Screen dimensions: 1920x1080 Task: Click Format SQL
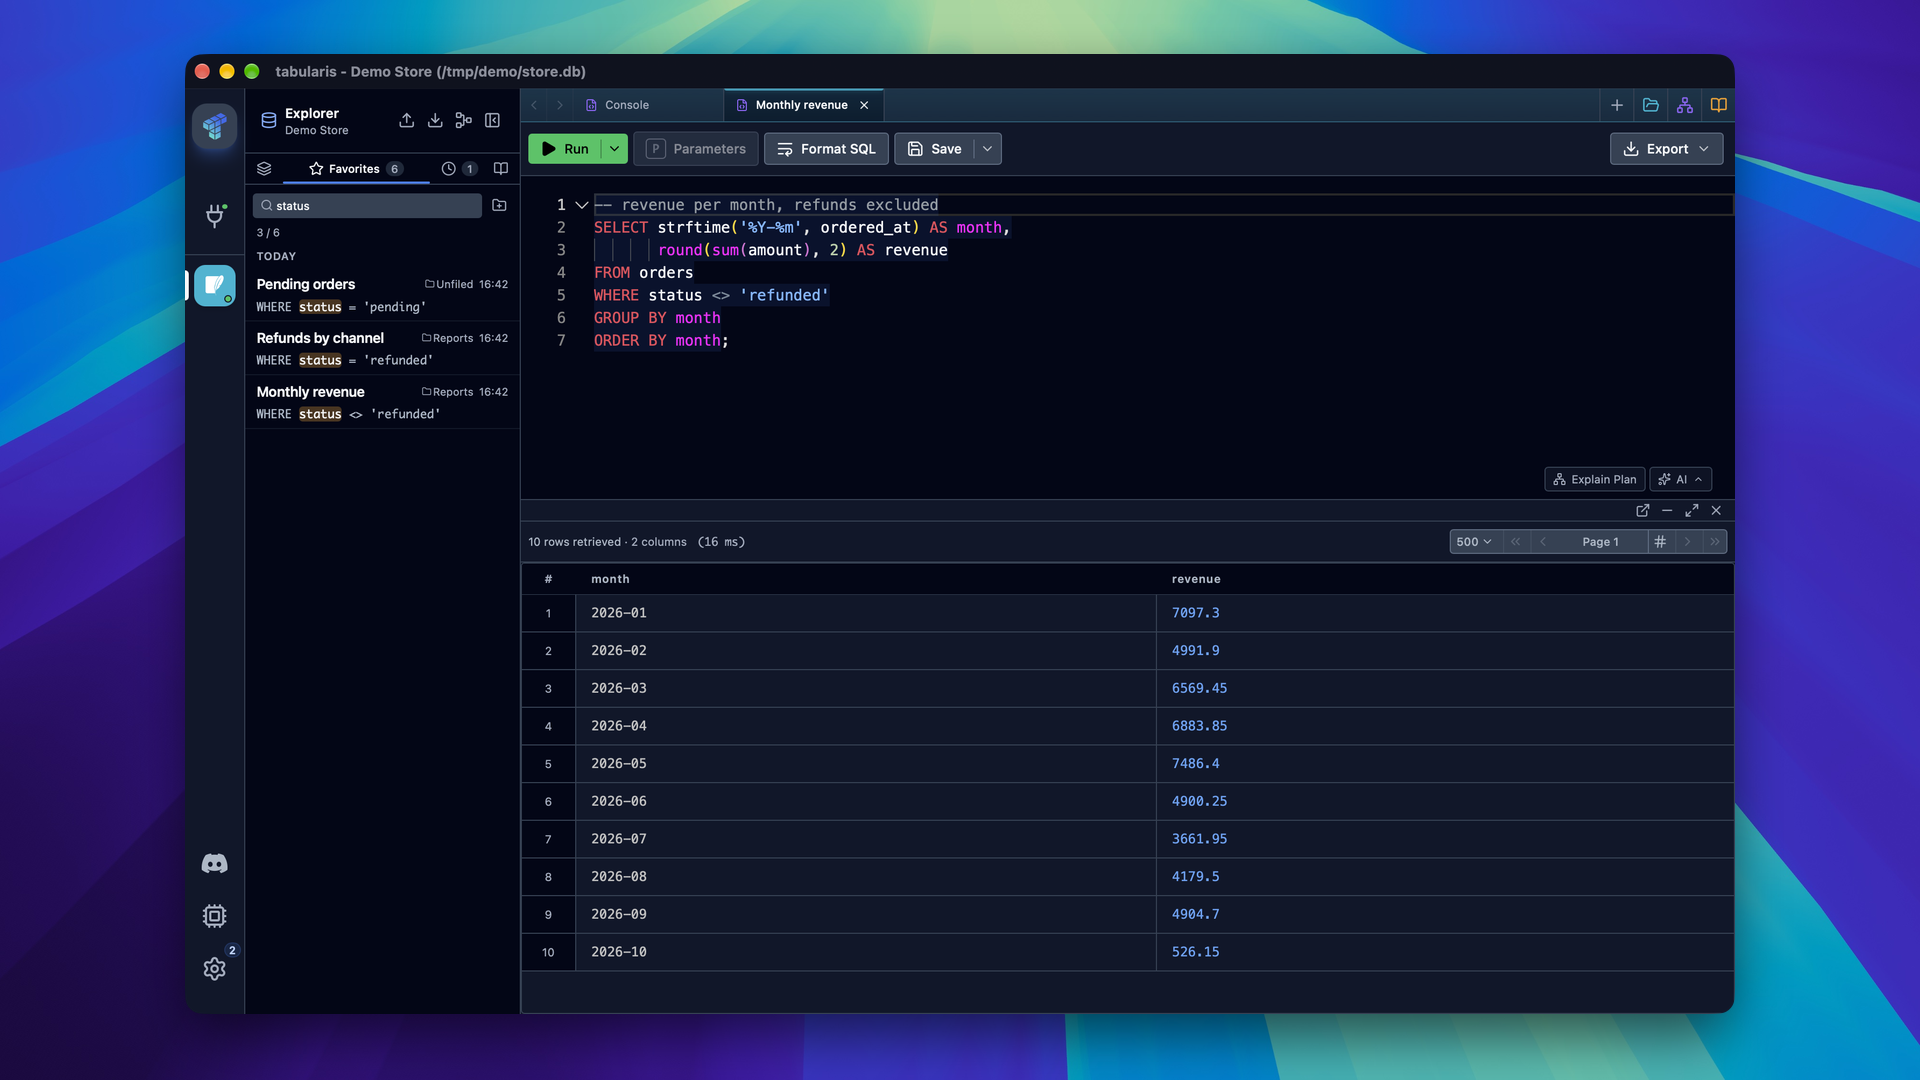pyautogui.click(x=826, y=149)
